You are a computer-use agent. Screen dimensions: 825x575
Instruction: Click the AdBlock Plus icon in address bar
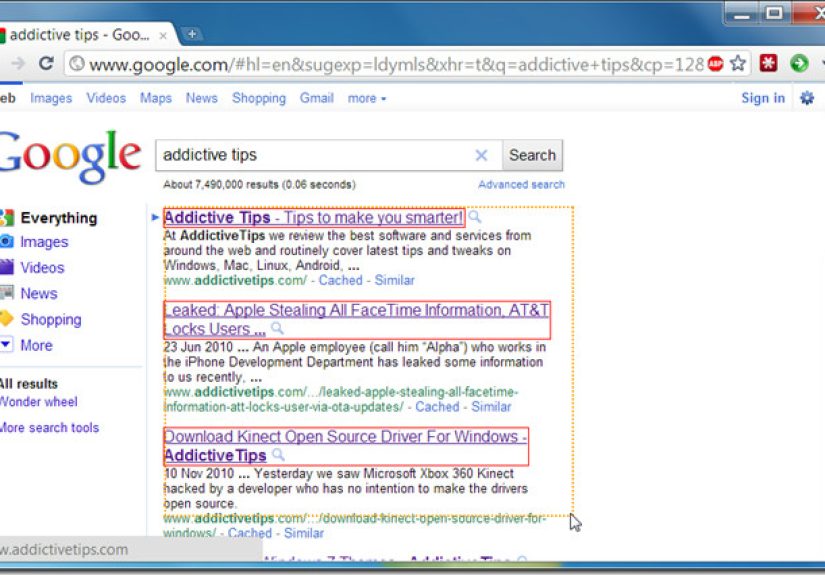pyautogui.click(x=715, y=64)
